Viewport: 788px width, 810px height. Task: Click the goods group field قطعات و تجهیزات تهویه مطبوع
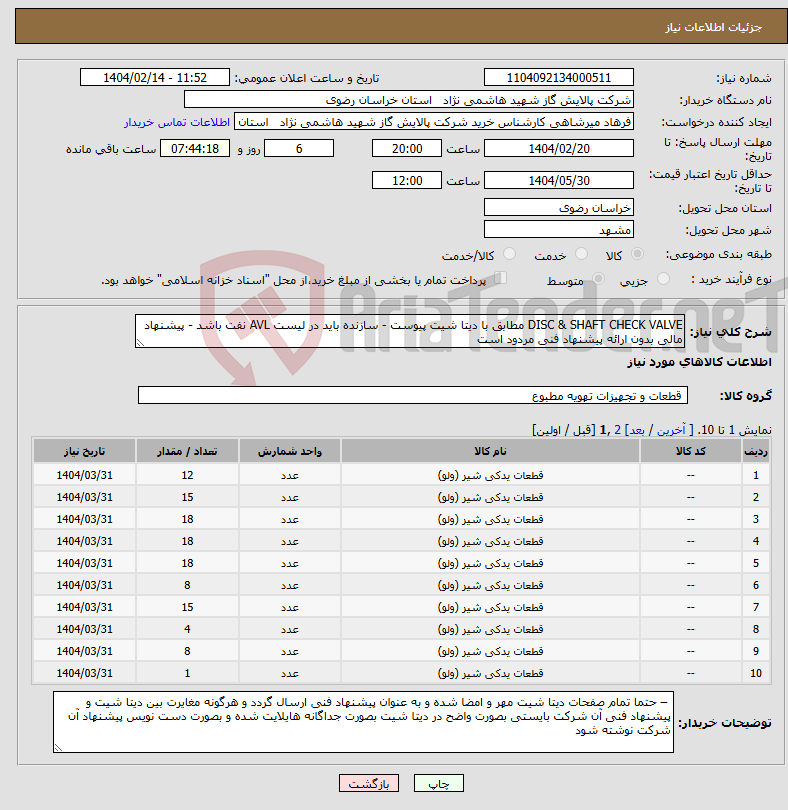pyautogui.click(x=413, y=395)
